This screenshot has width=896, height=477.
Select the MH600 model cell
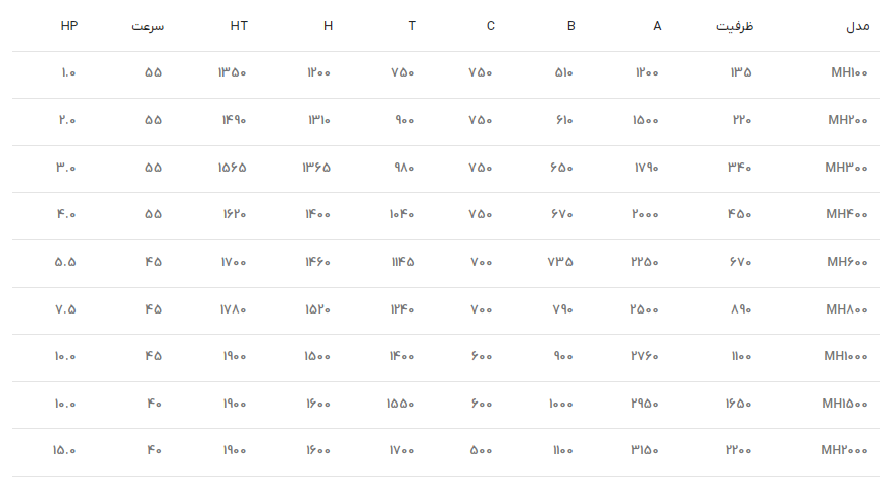coord(851,262)
